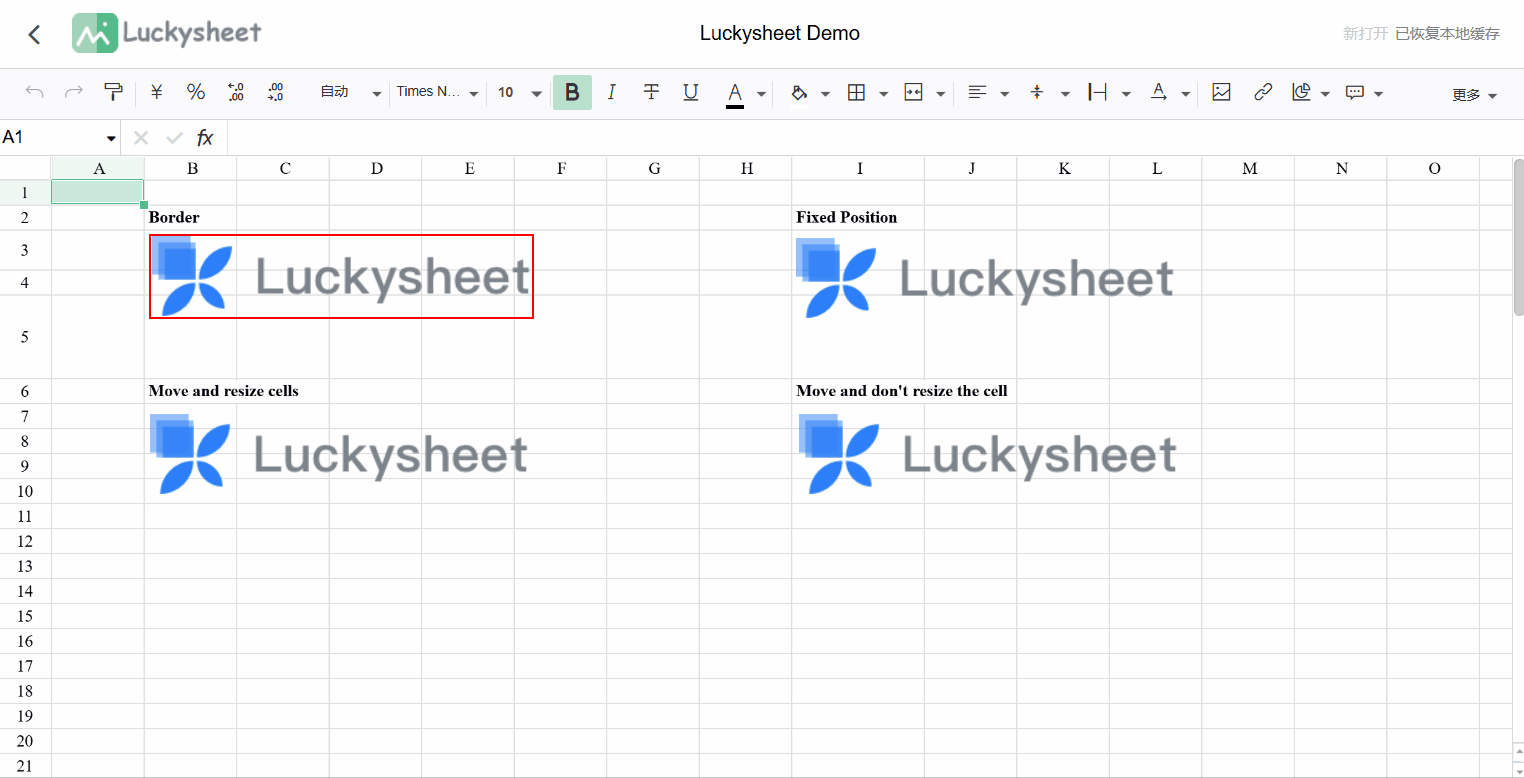Insert a hyperlink with the chain icon

point(1263,92)
